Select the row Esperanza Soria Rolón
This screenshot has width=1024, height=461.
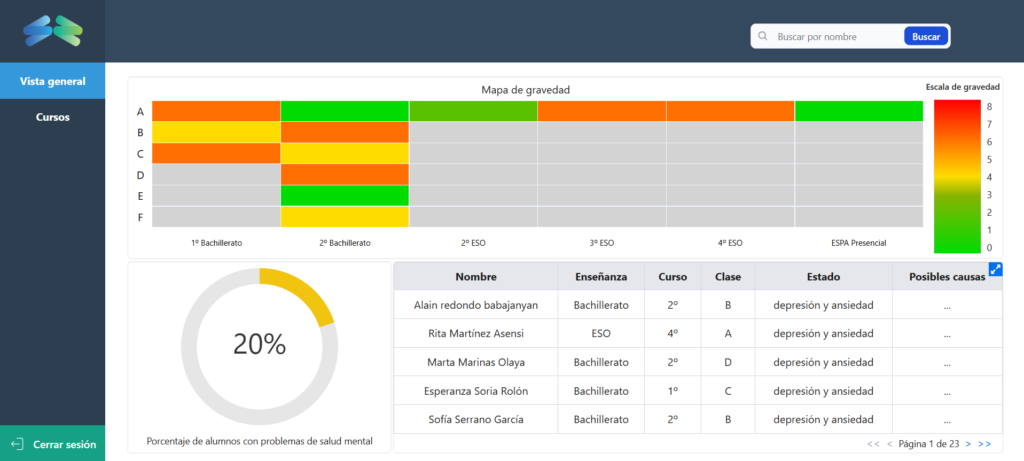pos(698,390)
